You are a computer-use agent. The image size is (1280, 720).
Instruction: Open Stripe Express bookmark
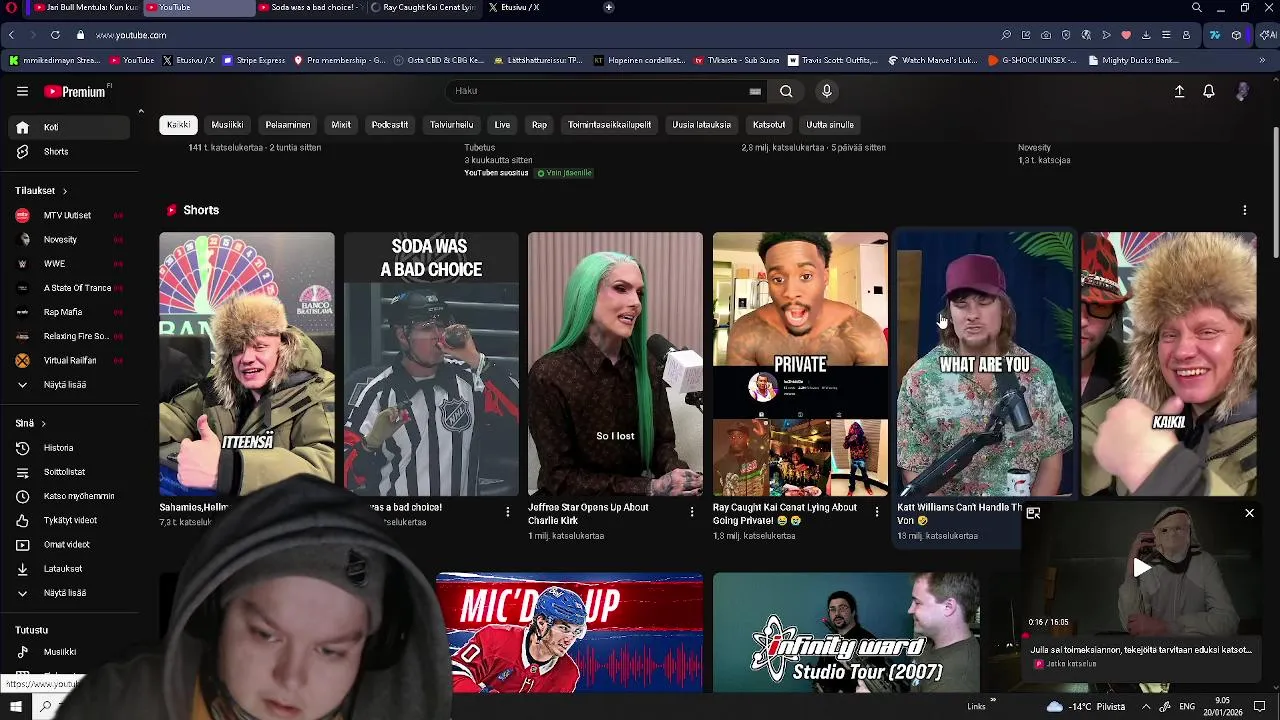click(x=254, y=60)
